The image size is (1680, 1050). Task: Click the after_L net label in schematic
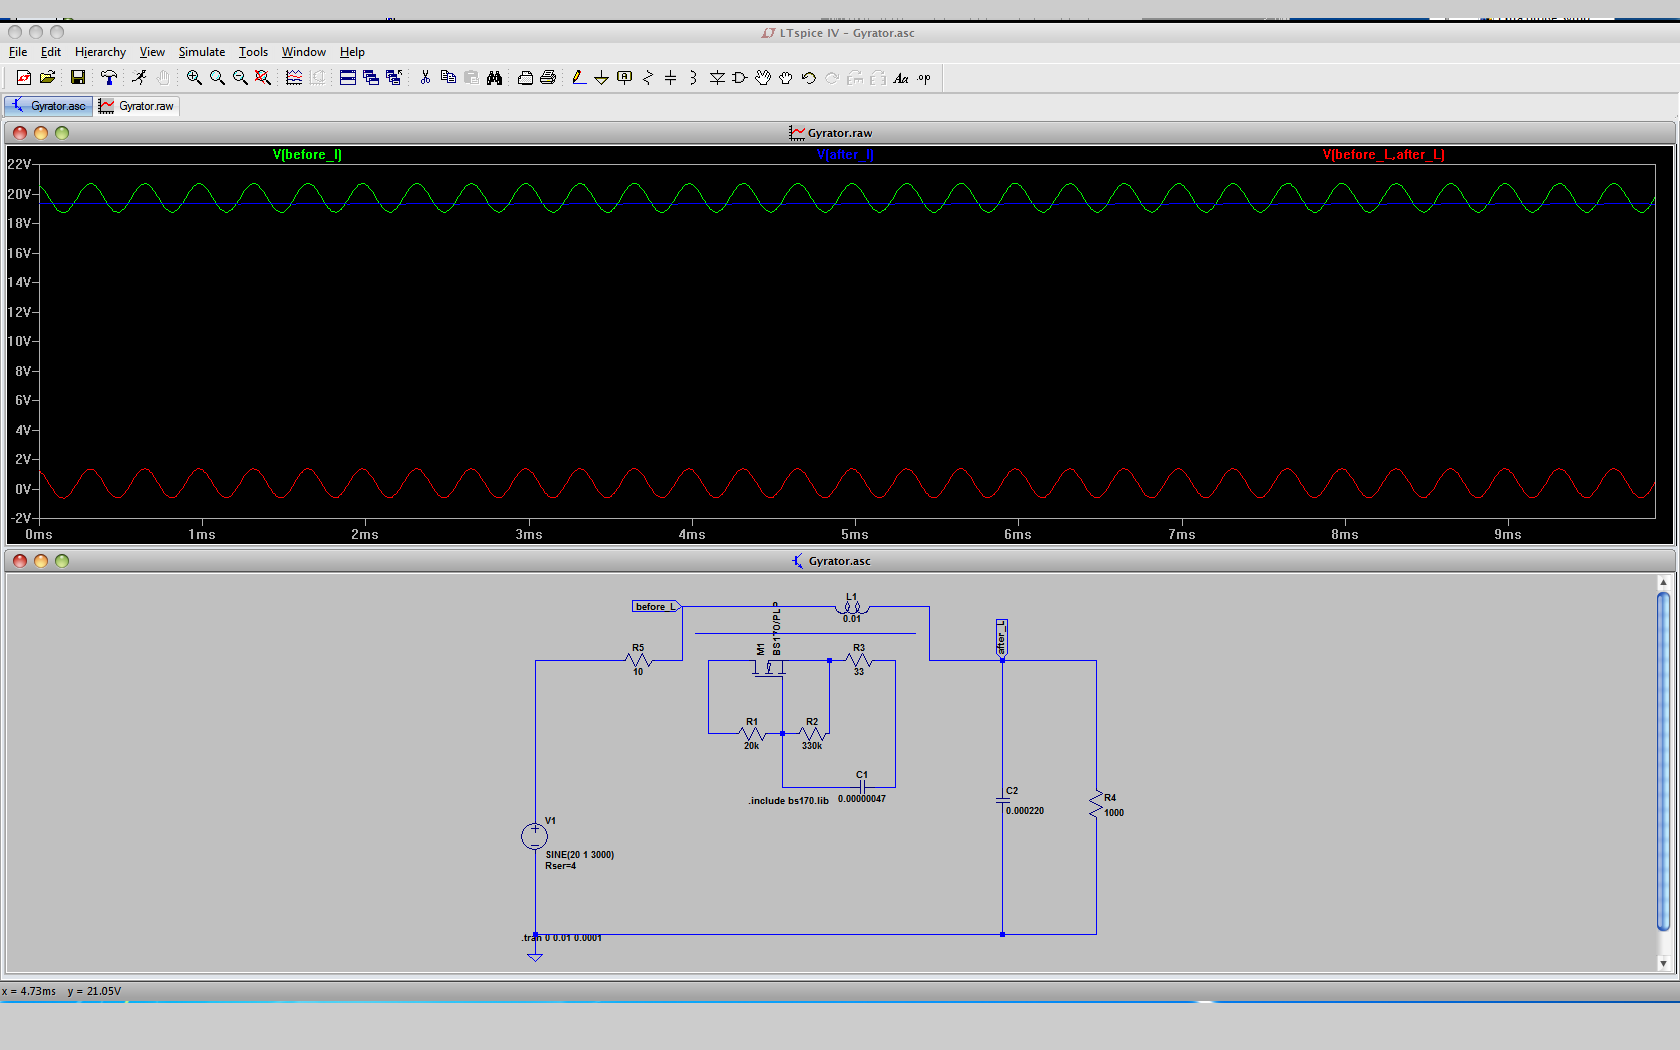[x=1001, y=637]
